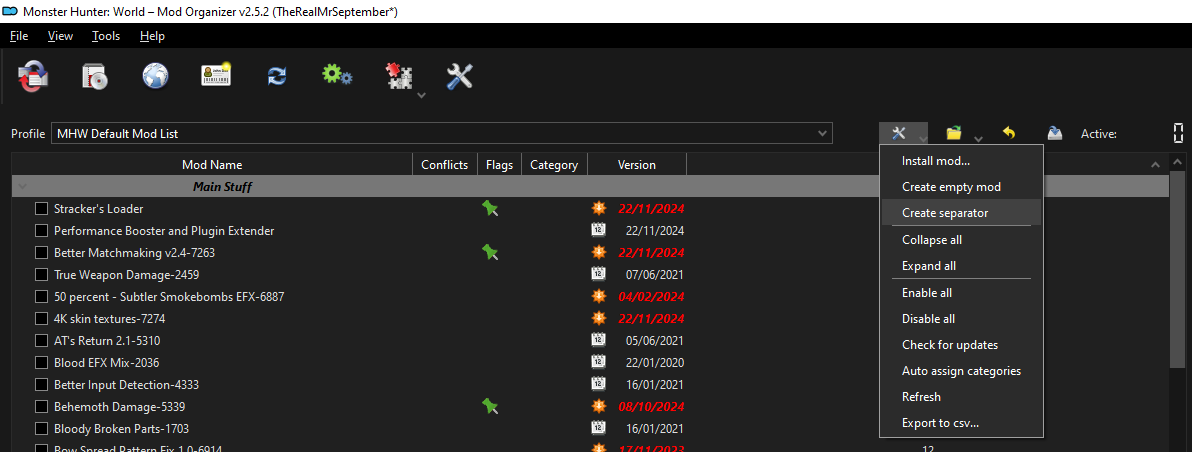Tick the Better Matchmaking v2.4-7263 checkbox

point(41,252)
